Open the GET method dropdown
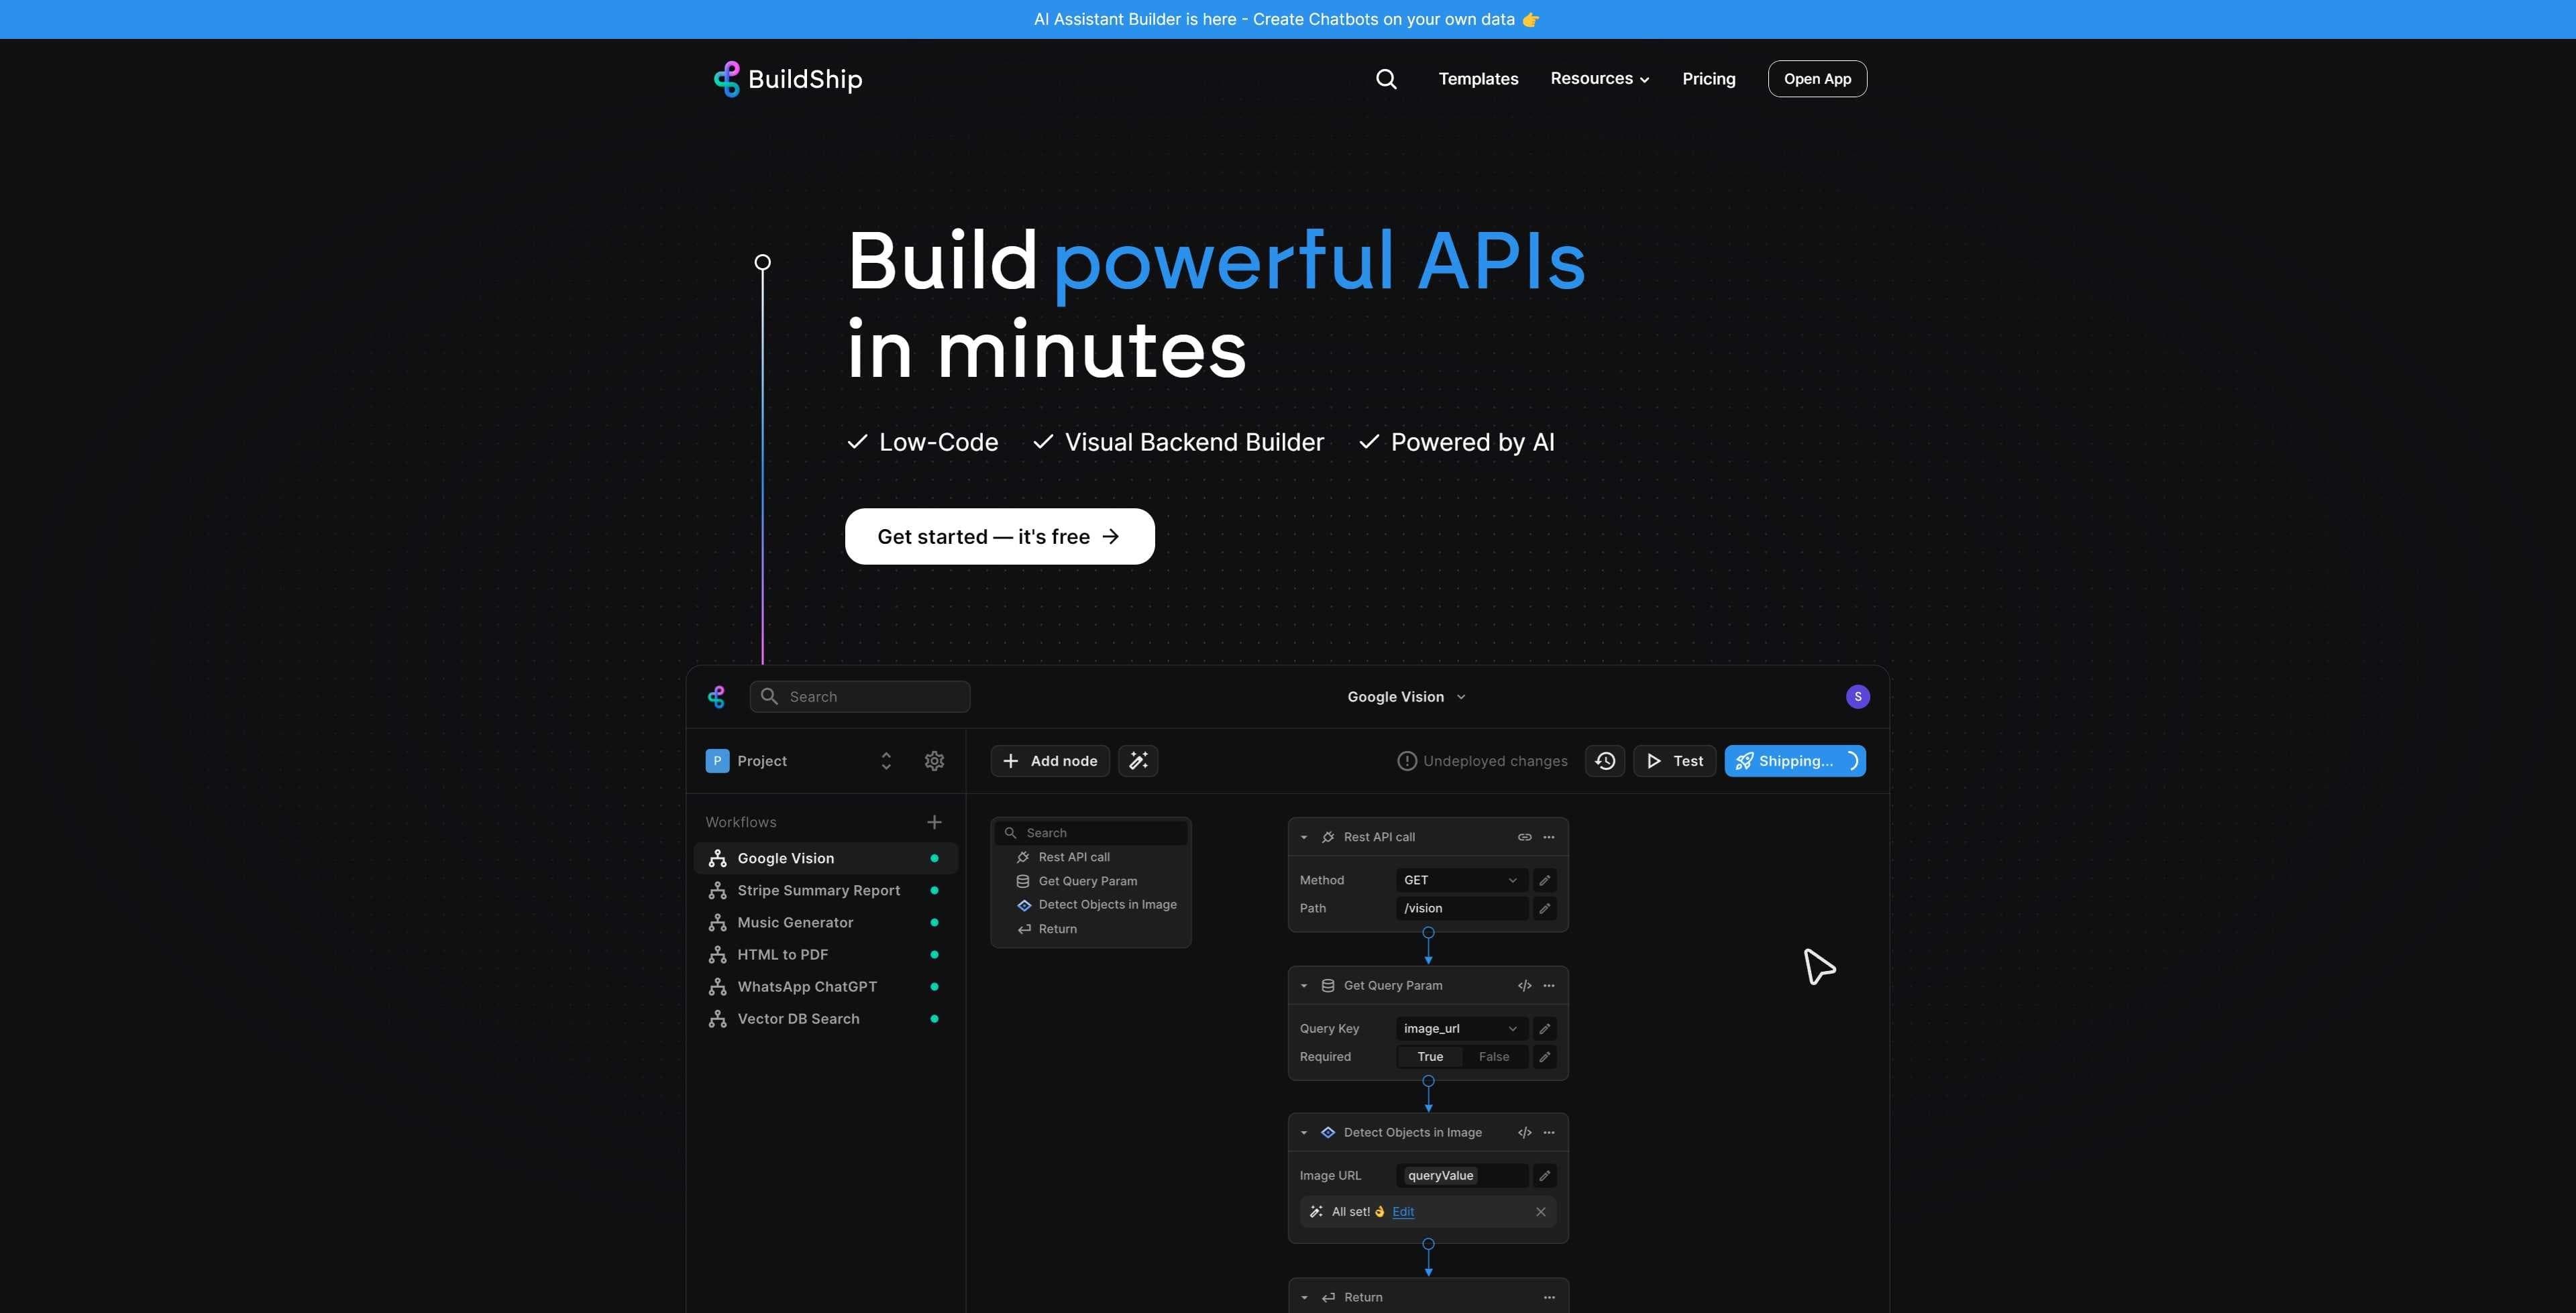The height and width of the screenshot is (1313, 2576). coord(1460,880)
